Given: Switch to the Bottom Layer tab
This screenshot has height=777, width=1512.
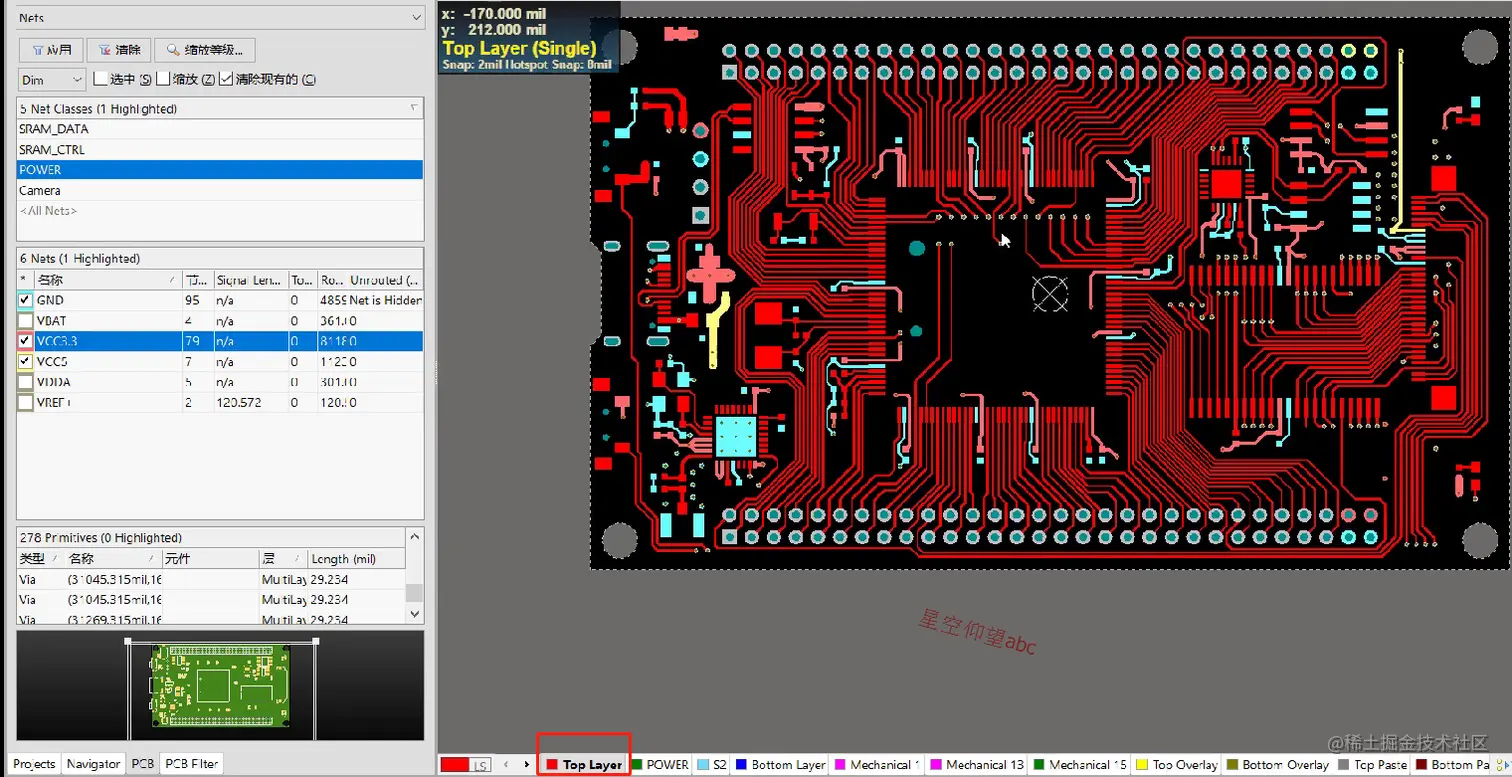Looking at the screenshot, I should click(x=781, y=765).
